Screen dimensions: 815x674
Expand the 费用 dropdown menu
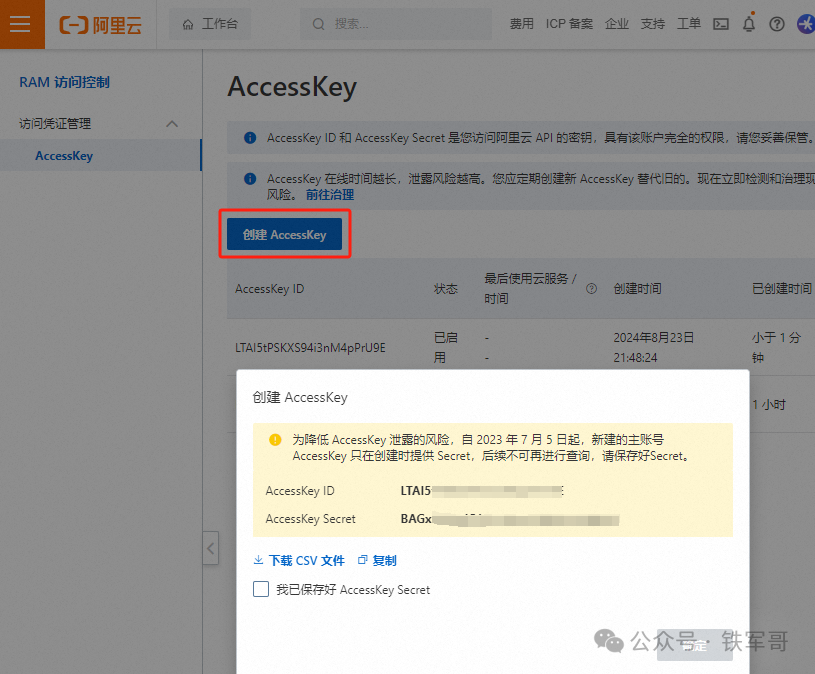pos(521,24)
